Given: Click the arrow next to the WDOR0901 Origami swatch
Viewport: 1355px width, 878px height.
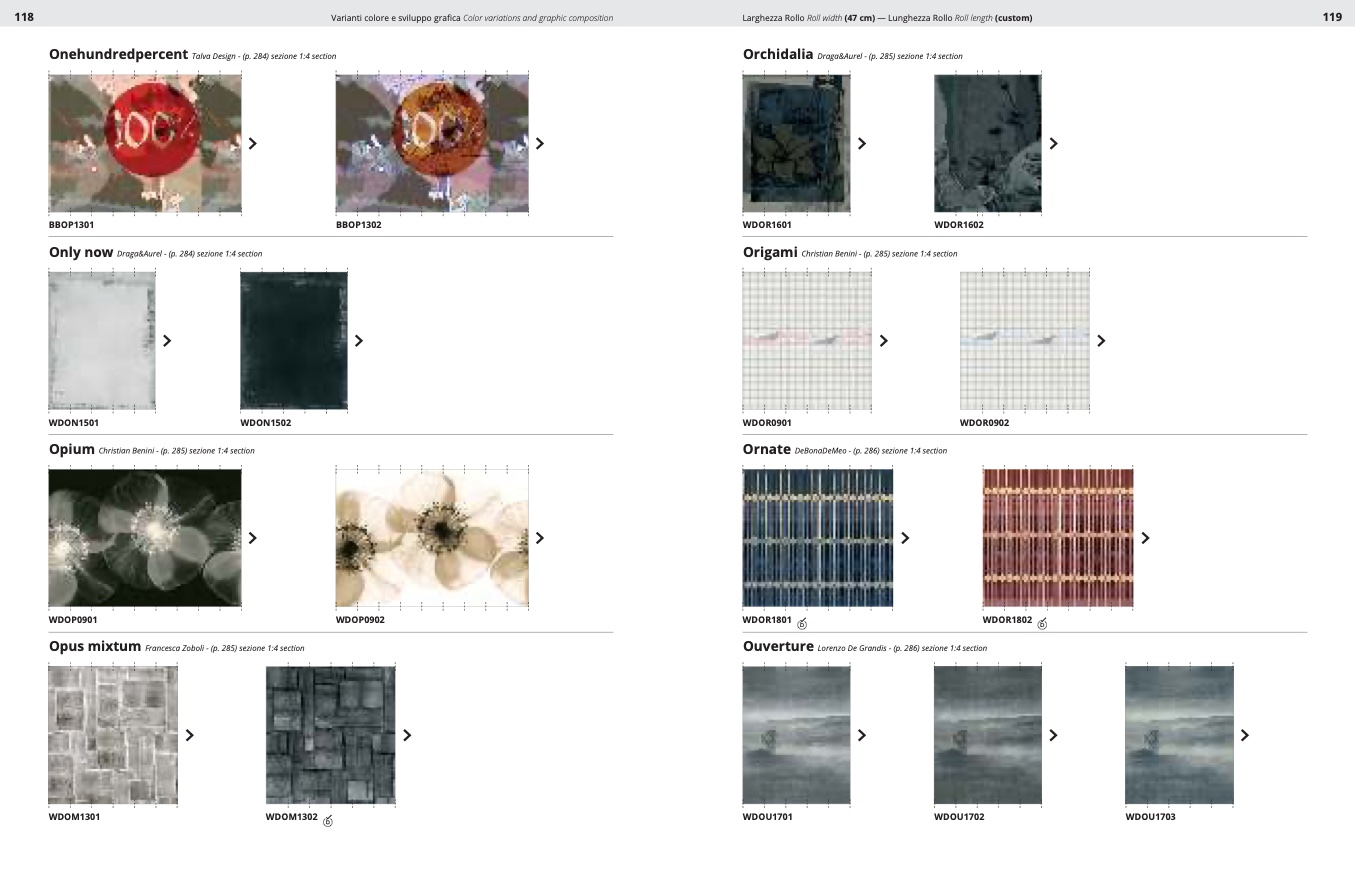Looking at the screenshot, I should (x=884, y=341).
